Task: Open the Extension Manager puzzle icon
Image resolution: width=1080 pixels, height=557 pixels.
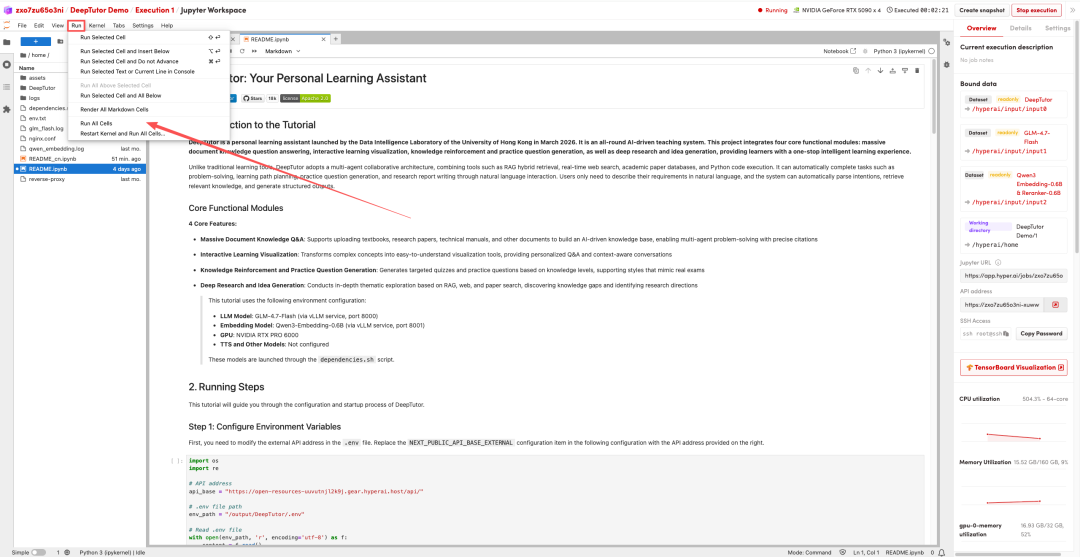Action: [7, 109]
